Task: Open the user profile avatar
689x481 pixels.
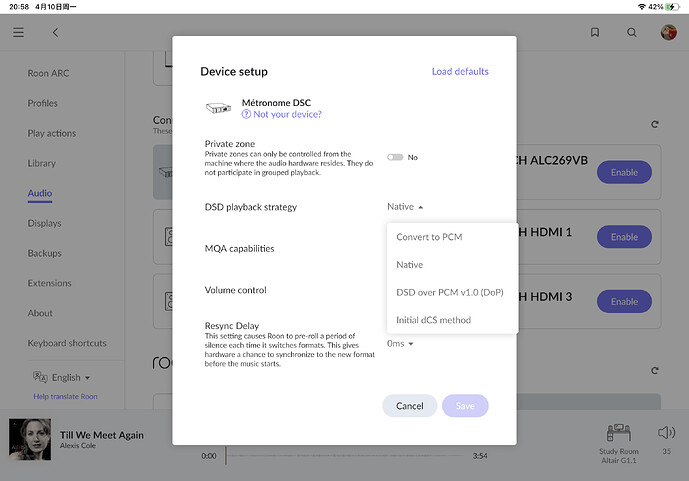Action: pos(668,33)
